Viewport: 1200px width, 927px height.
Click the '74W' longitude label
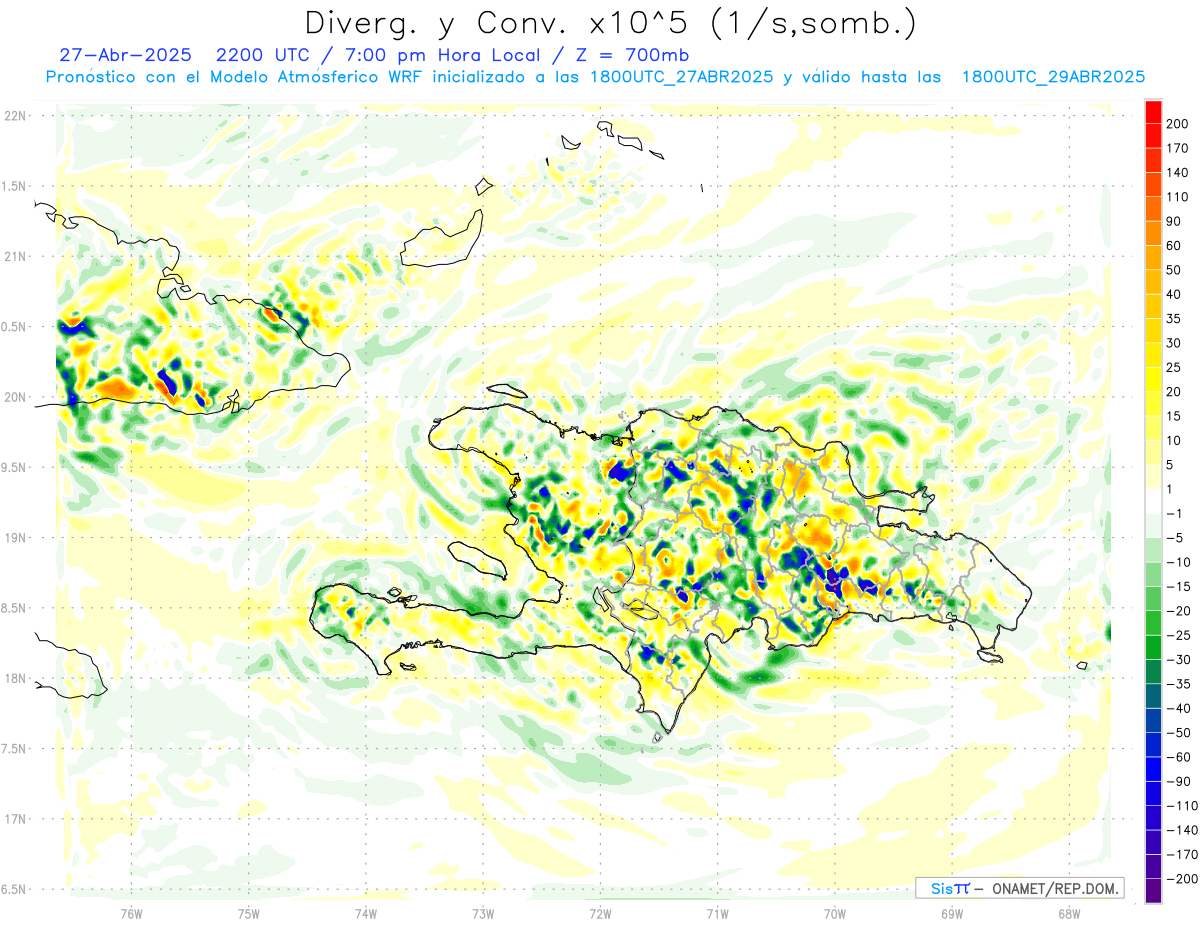[365, 912]
